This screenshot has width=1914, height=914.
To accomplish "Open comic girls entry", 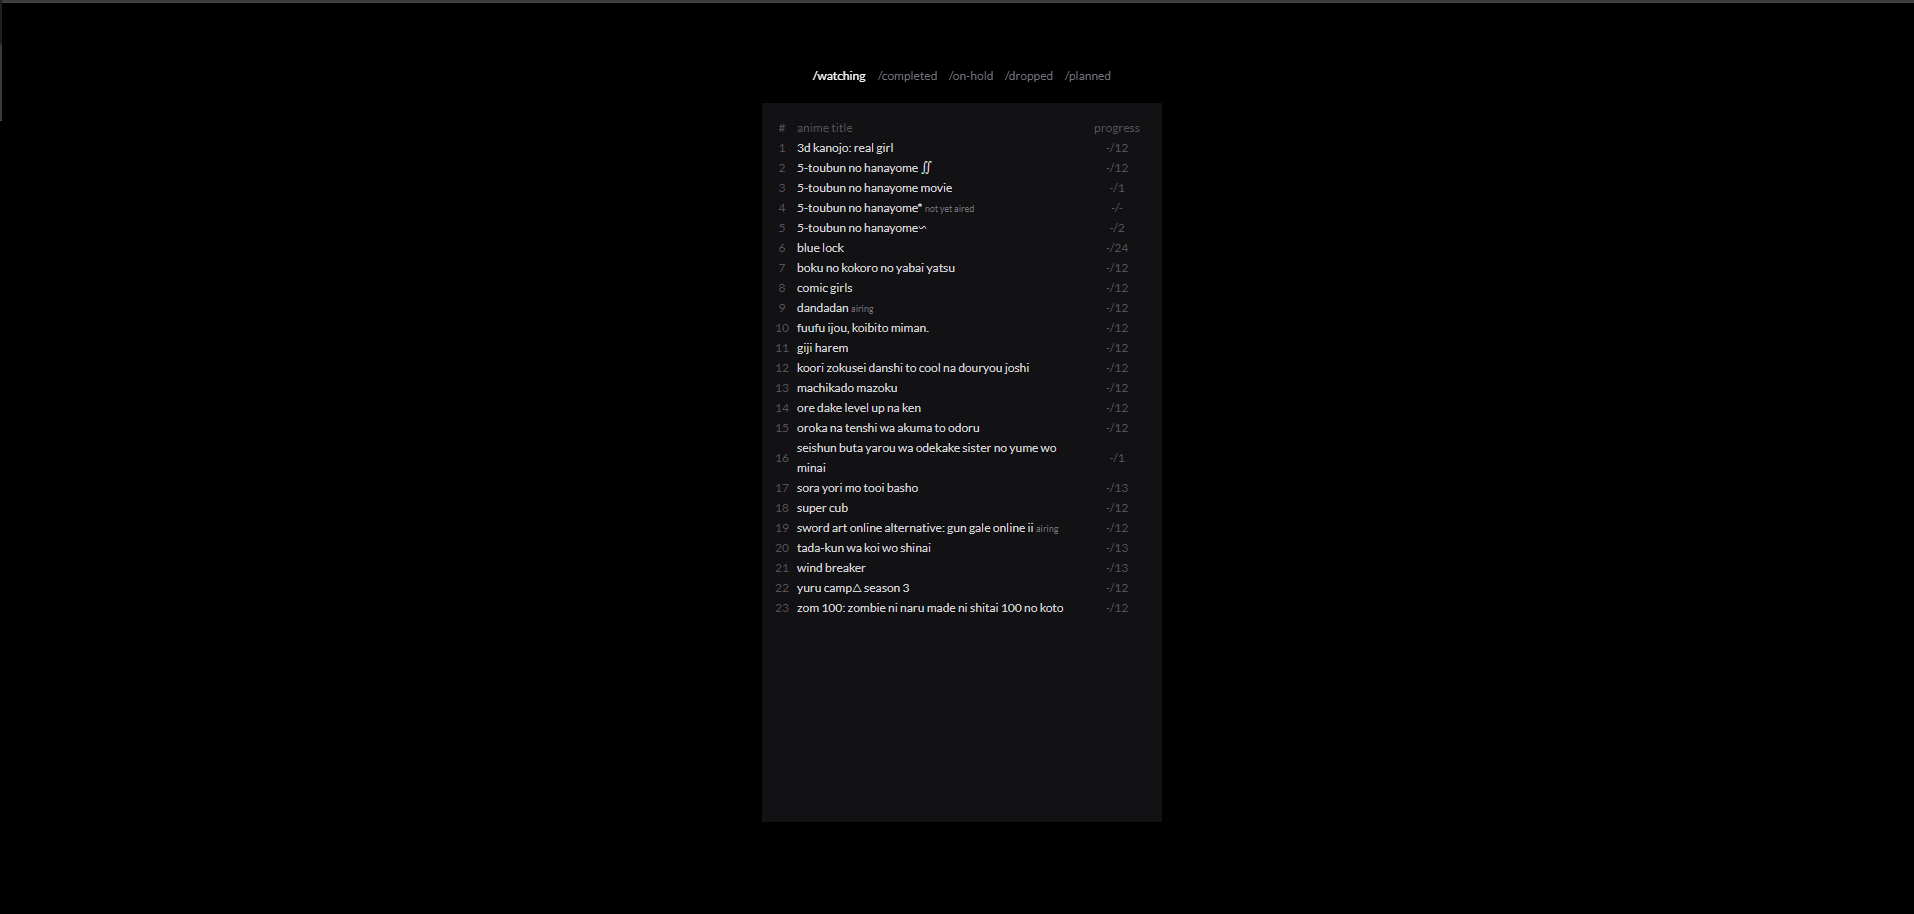I will tap(825, 288).
